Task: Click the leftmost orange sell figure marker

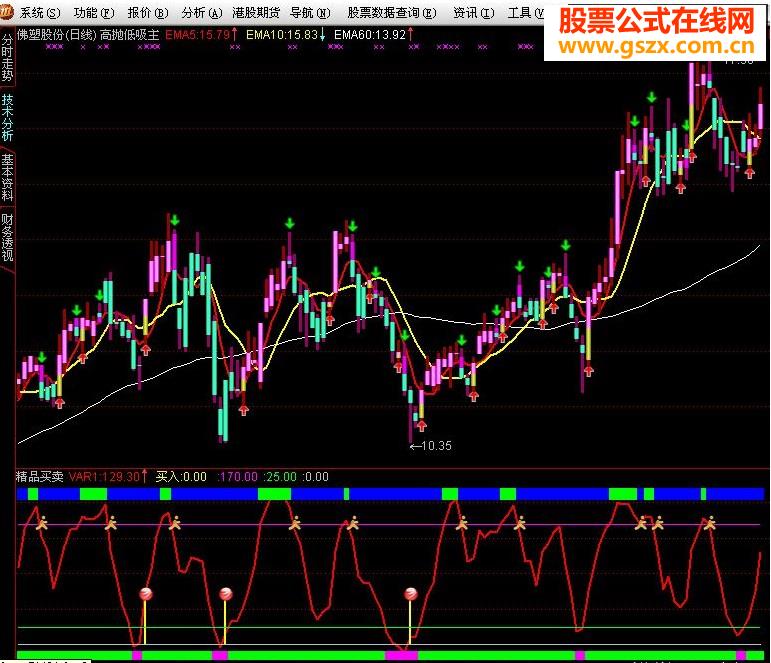Action: point(42,523)
